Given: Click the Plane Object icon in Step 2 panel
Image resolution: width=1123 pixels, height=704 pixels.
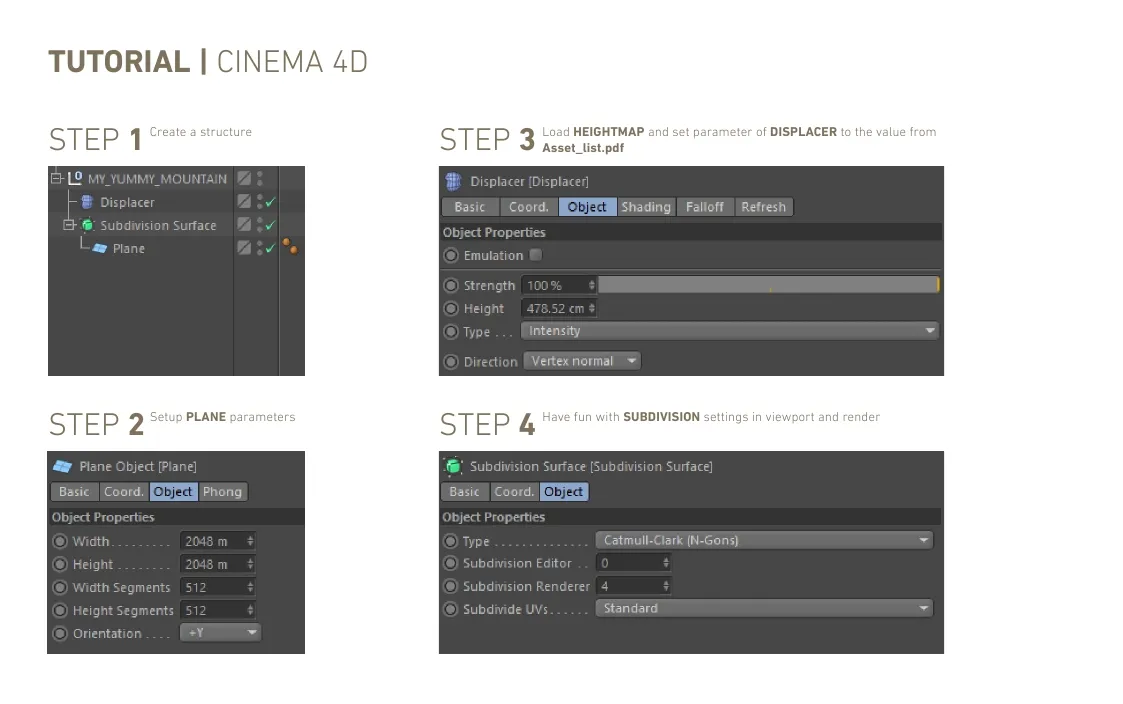Looking at the screenshot, I should click(60, 466).
